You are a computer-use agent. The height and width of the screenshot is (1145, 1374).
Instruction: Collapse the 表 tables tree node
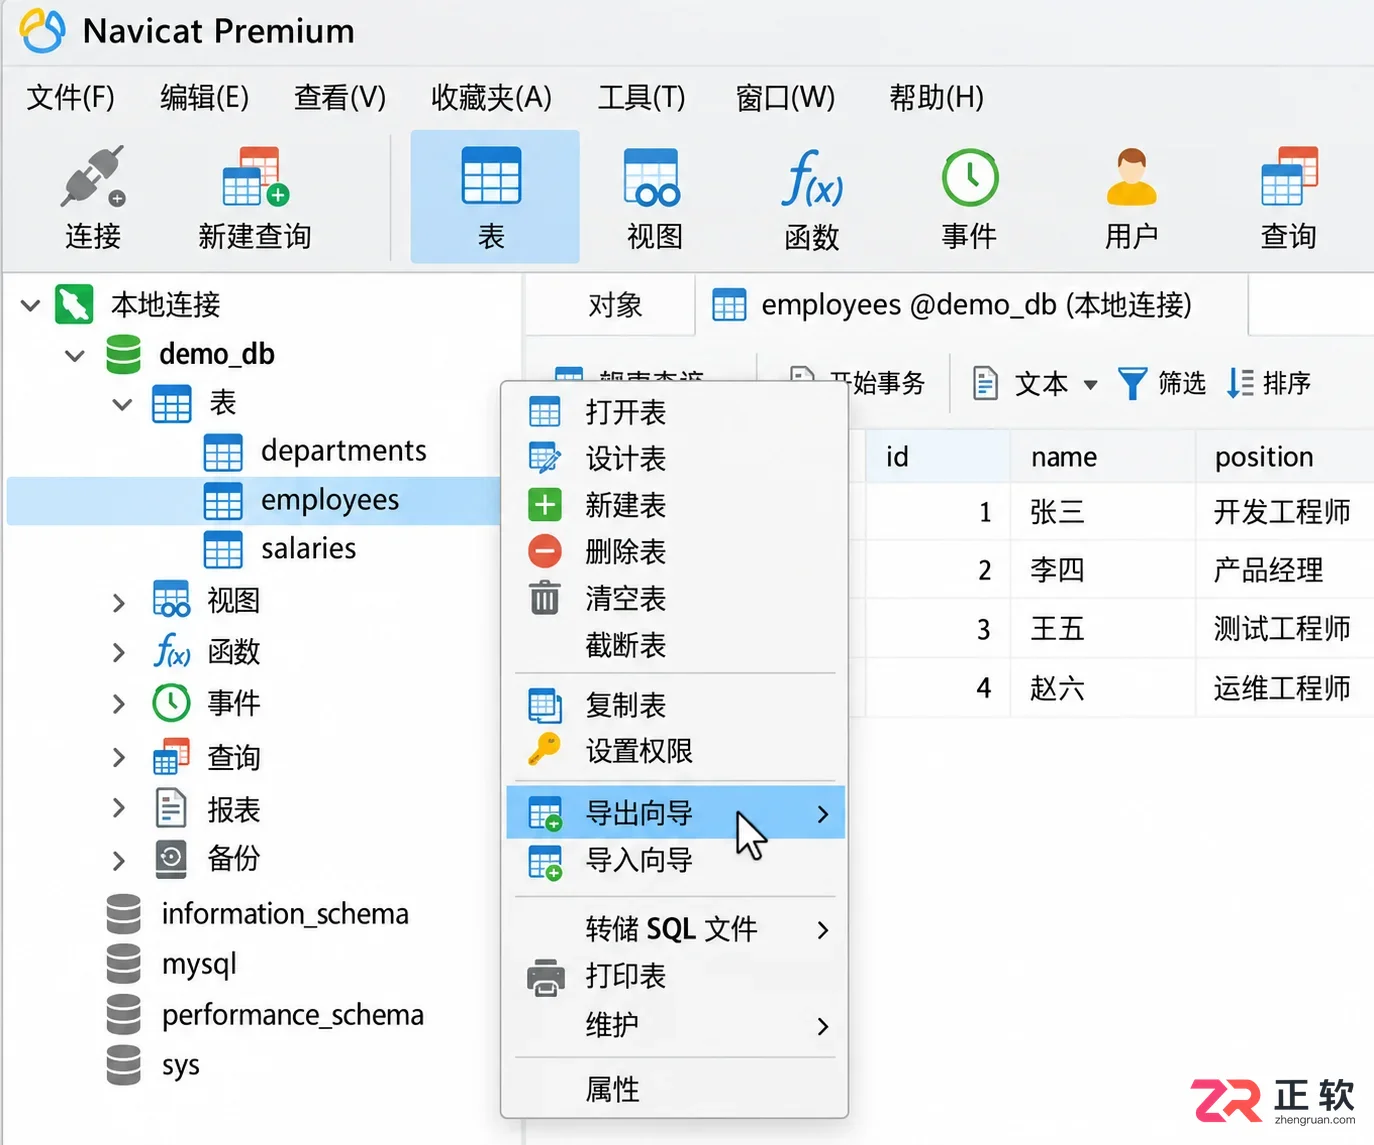tap(122, 405)
